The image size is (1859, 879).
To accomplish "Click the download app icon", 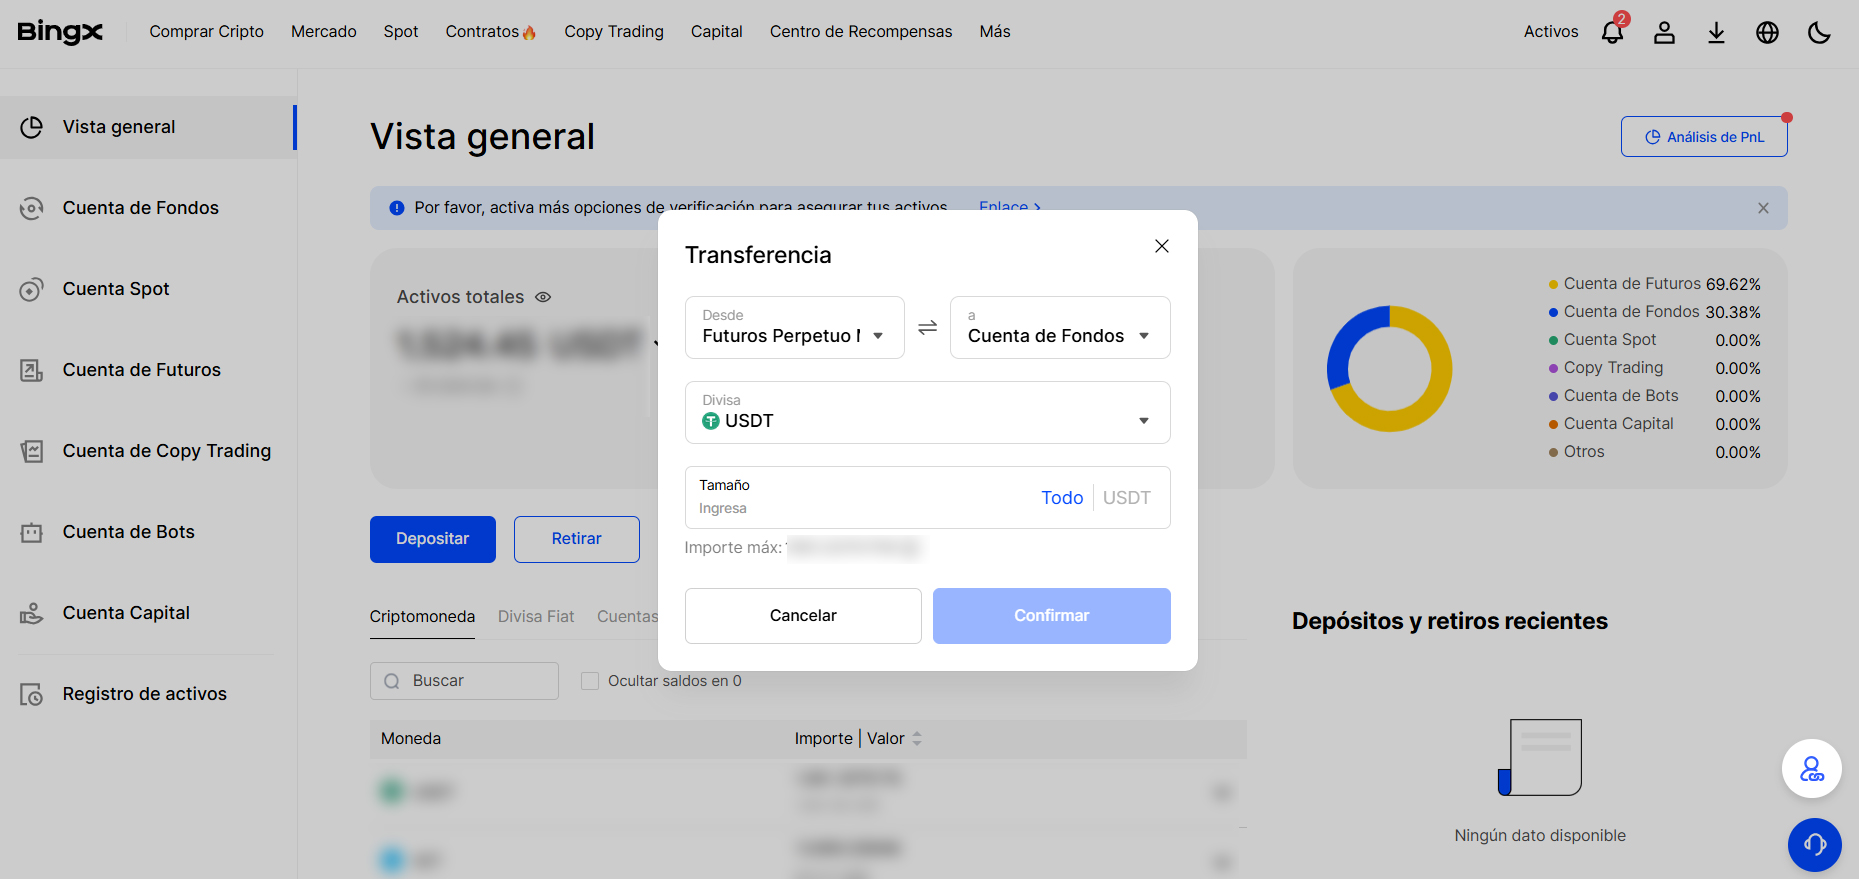I will (x=1716, y=32).
